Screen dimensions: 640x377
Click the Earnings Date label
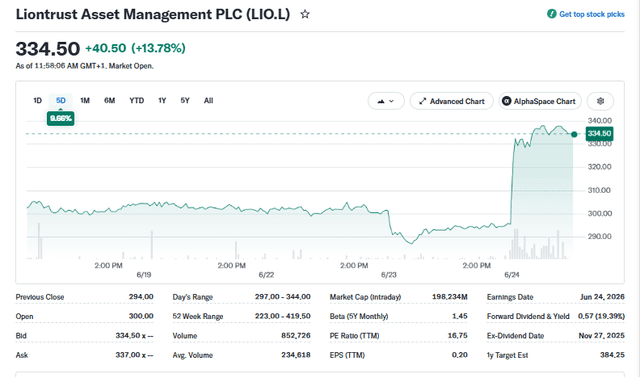coord(510,297)
